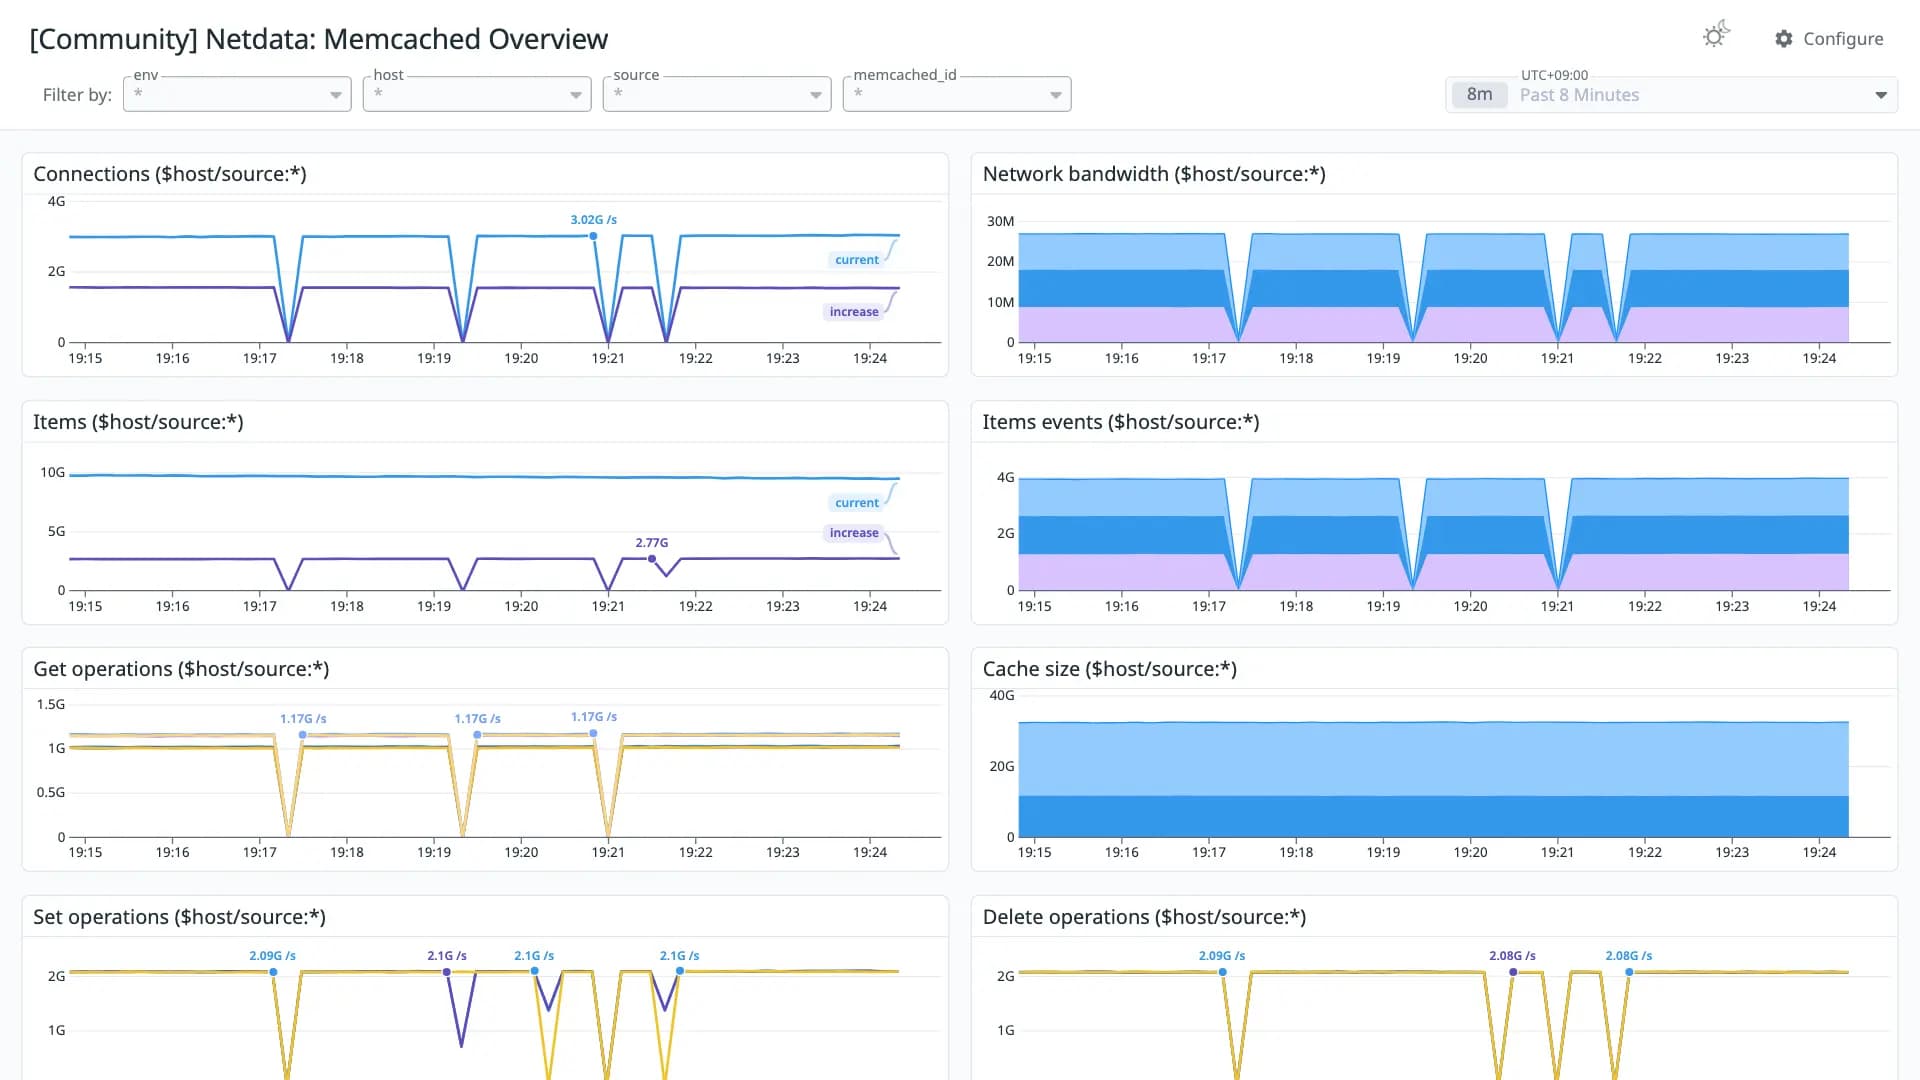
Task: Click the 2.09G /s marker in Delete operations
Action: click(1223, 972)
